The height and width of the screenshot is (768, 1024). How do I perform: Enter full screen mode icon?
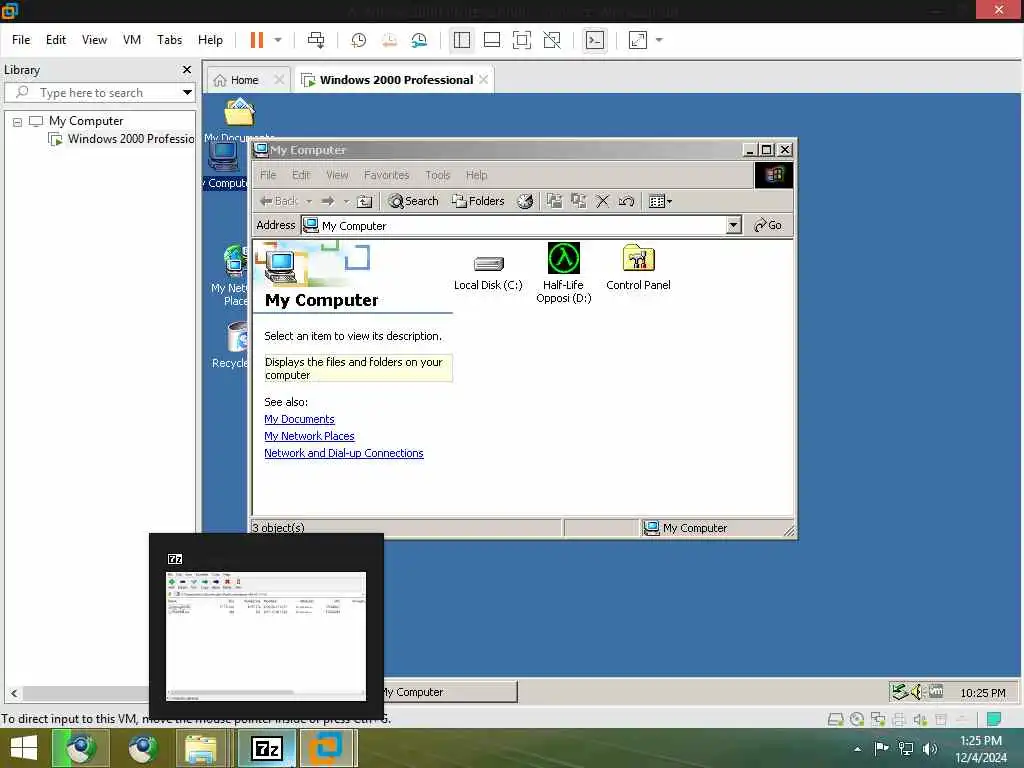(x=522, y=40)
